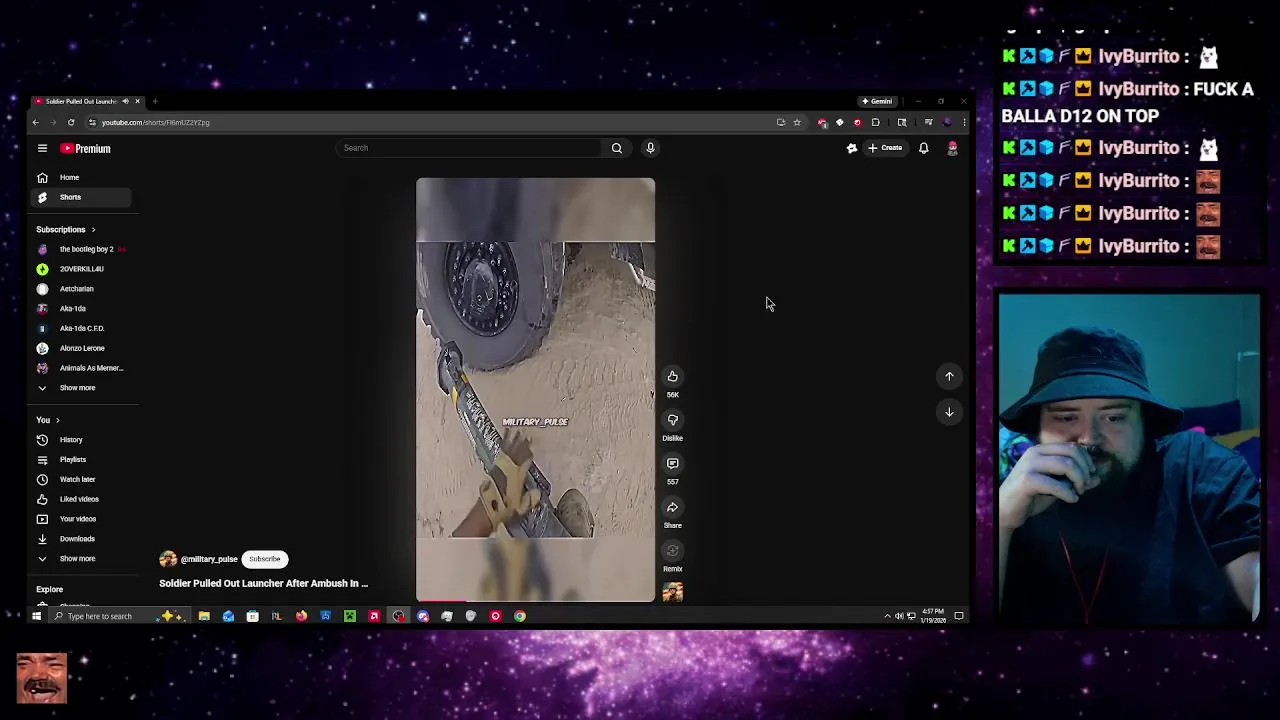
Task: Dislike the Short with thumbs-down icon
Action: pyautogui.click(x=673, y=420)
